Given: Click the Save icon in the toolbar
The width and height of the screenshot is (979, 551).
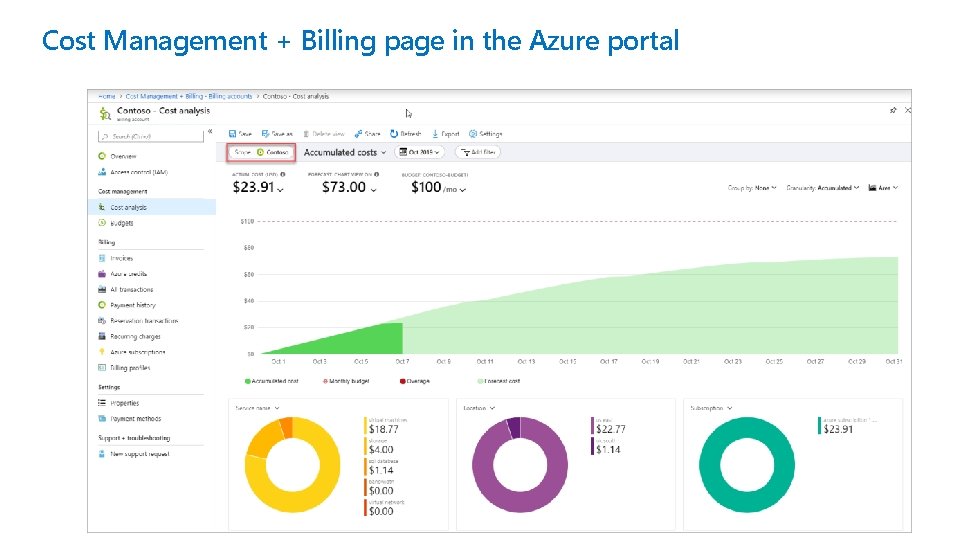Looking at the screenshot, I should 231,134.
